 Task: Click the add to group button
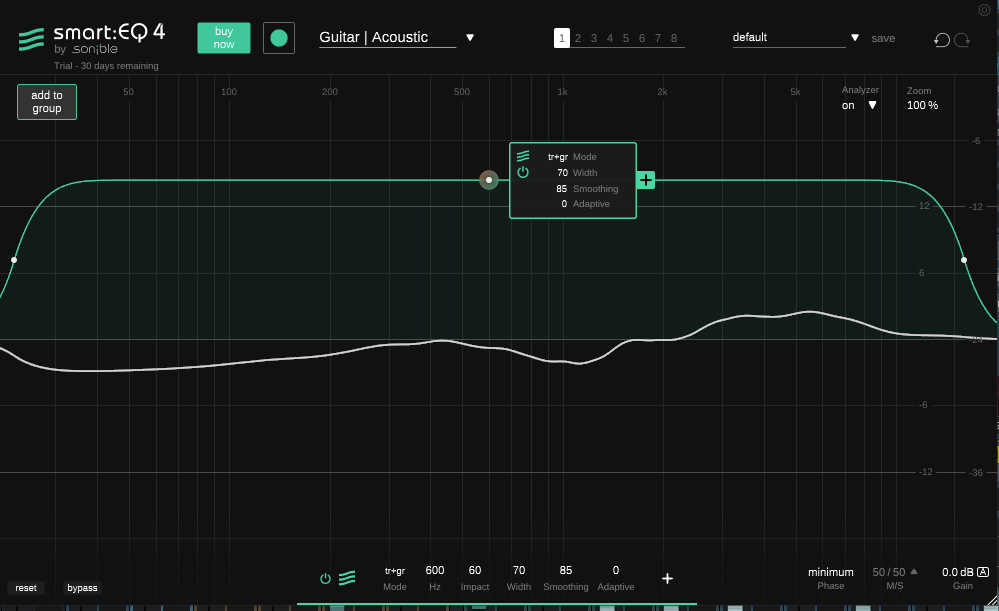(x=47, y=102)
